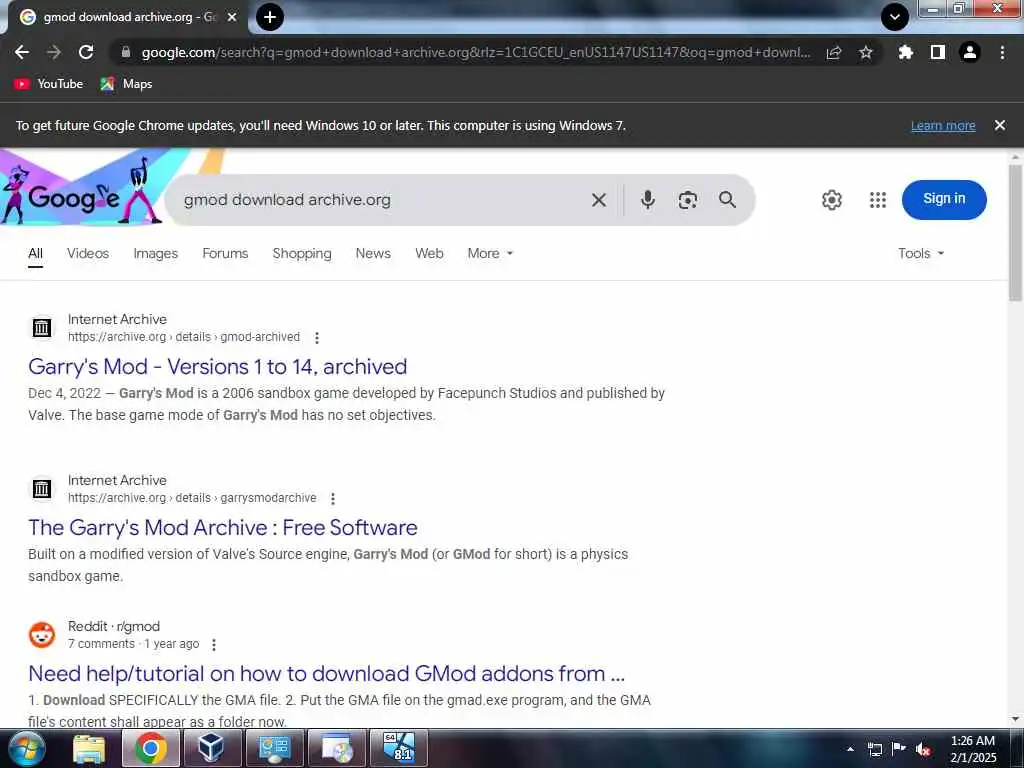Open Windows Explorer from the taskbar
The width and height of the screenshot is (1024, 768).
click(89, 748)
